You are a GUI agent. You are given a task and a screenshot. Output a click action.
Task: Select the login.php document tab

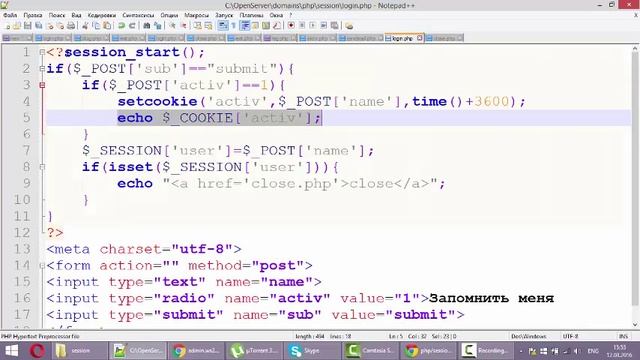point(402,38)
